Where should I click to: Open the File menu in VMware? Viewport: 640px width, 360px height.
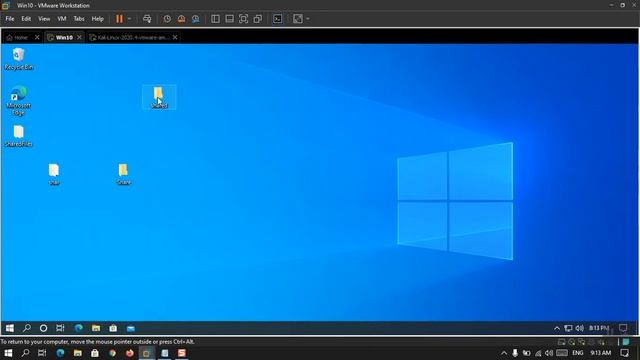(10, 19)
